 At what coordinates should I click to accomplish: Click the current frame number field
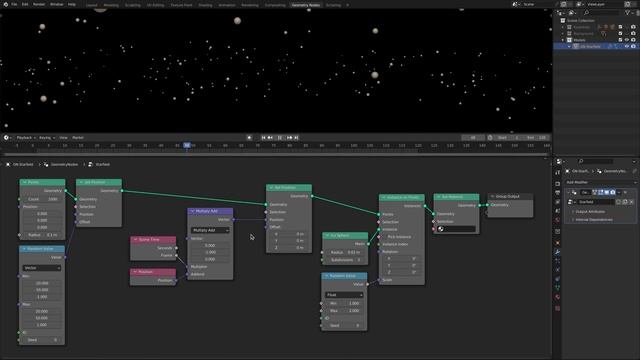[473, 138]
